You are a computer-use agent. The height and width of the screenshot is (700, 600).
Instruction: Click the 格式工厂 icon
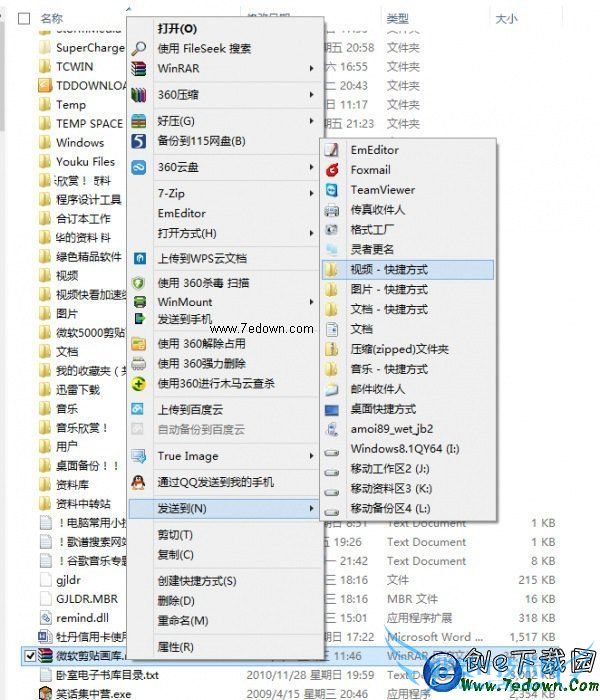tap(332, 229)
